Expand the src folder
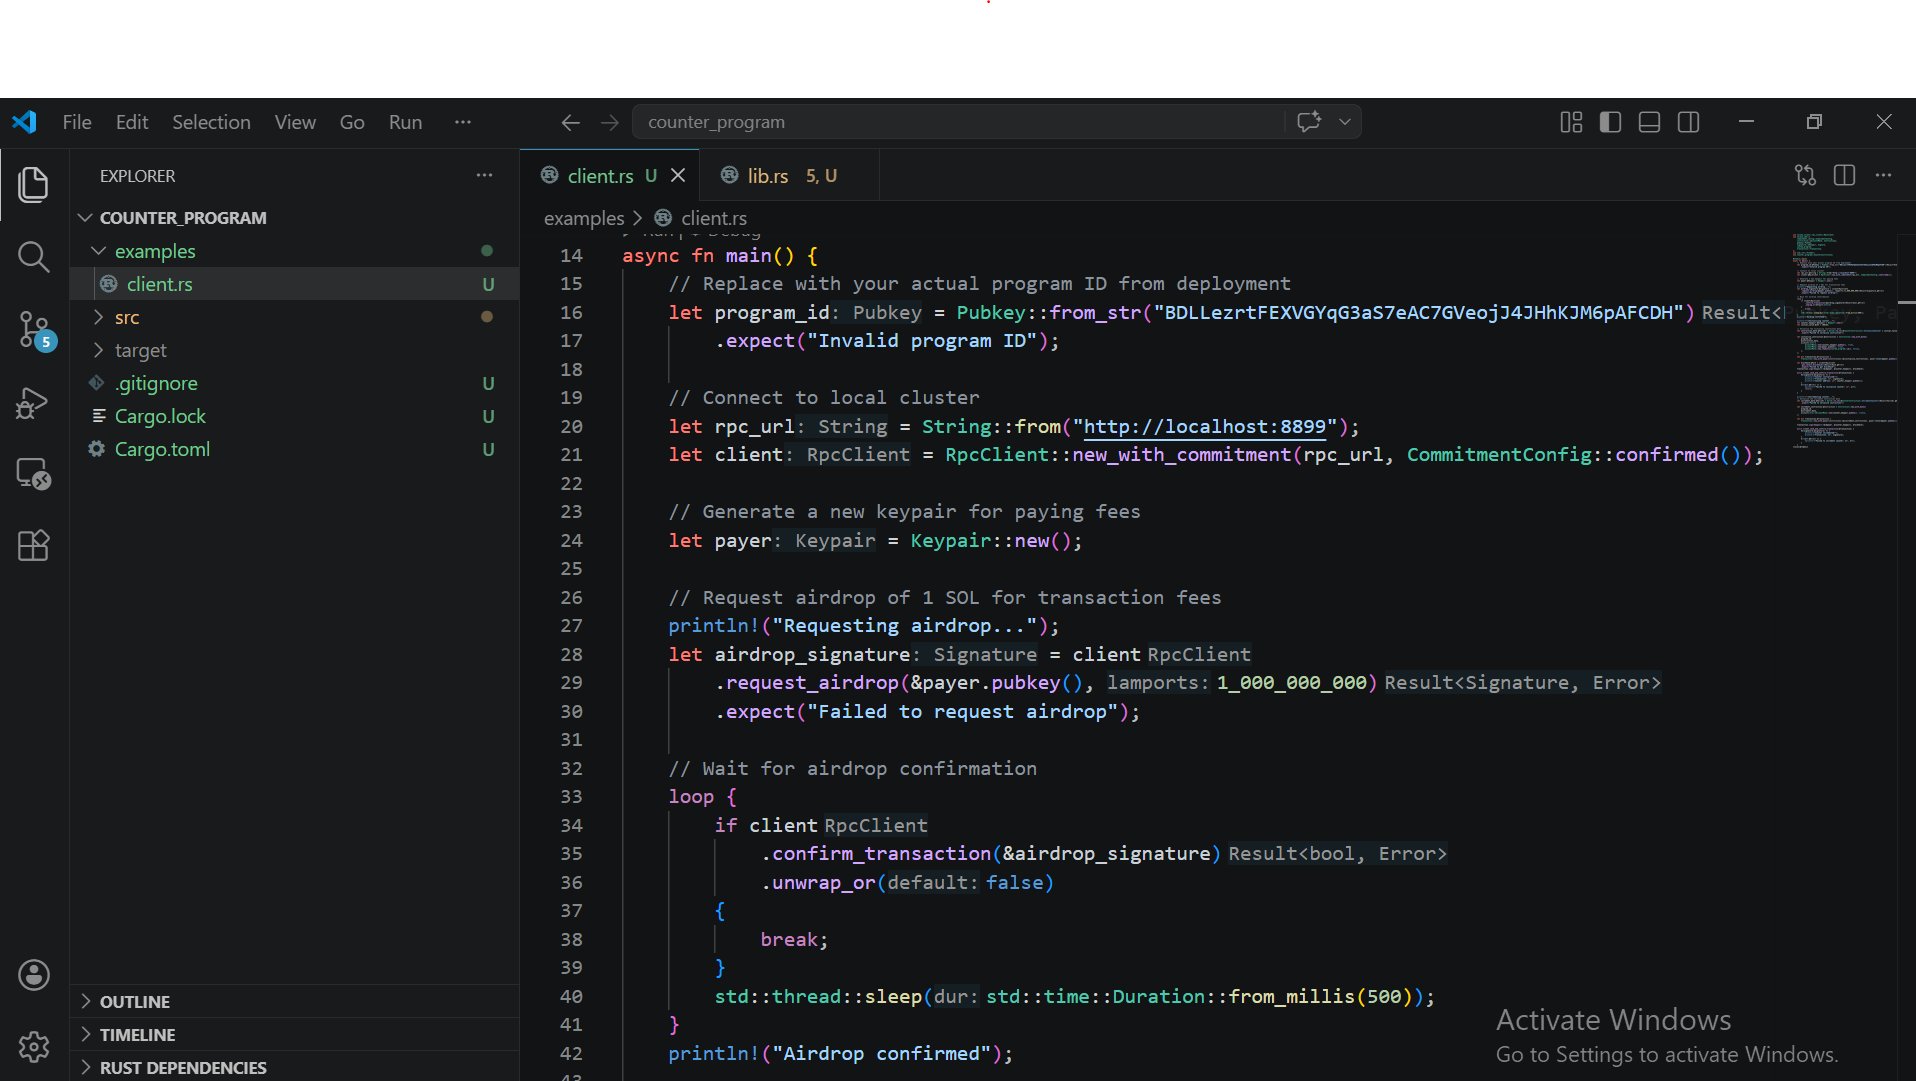Image resolution: width=1916 pixels, height=1081 pixels. (x=127, y=317)
